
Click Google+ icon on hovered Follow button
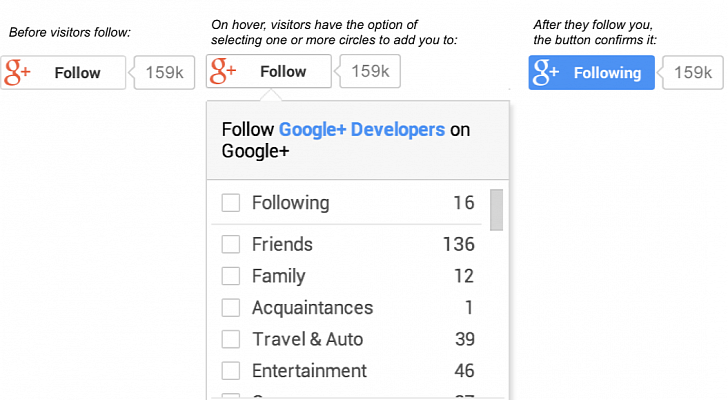[223, 72]
